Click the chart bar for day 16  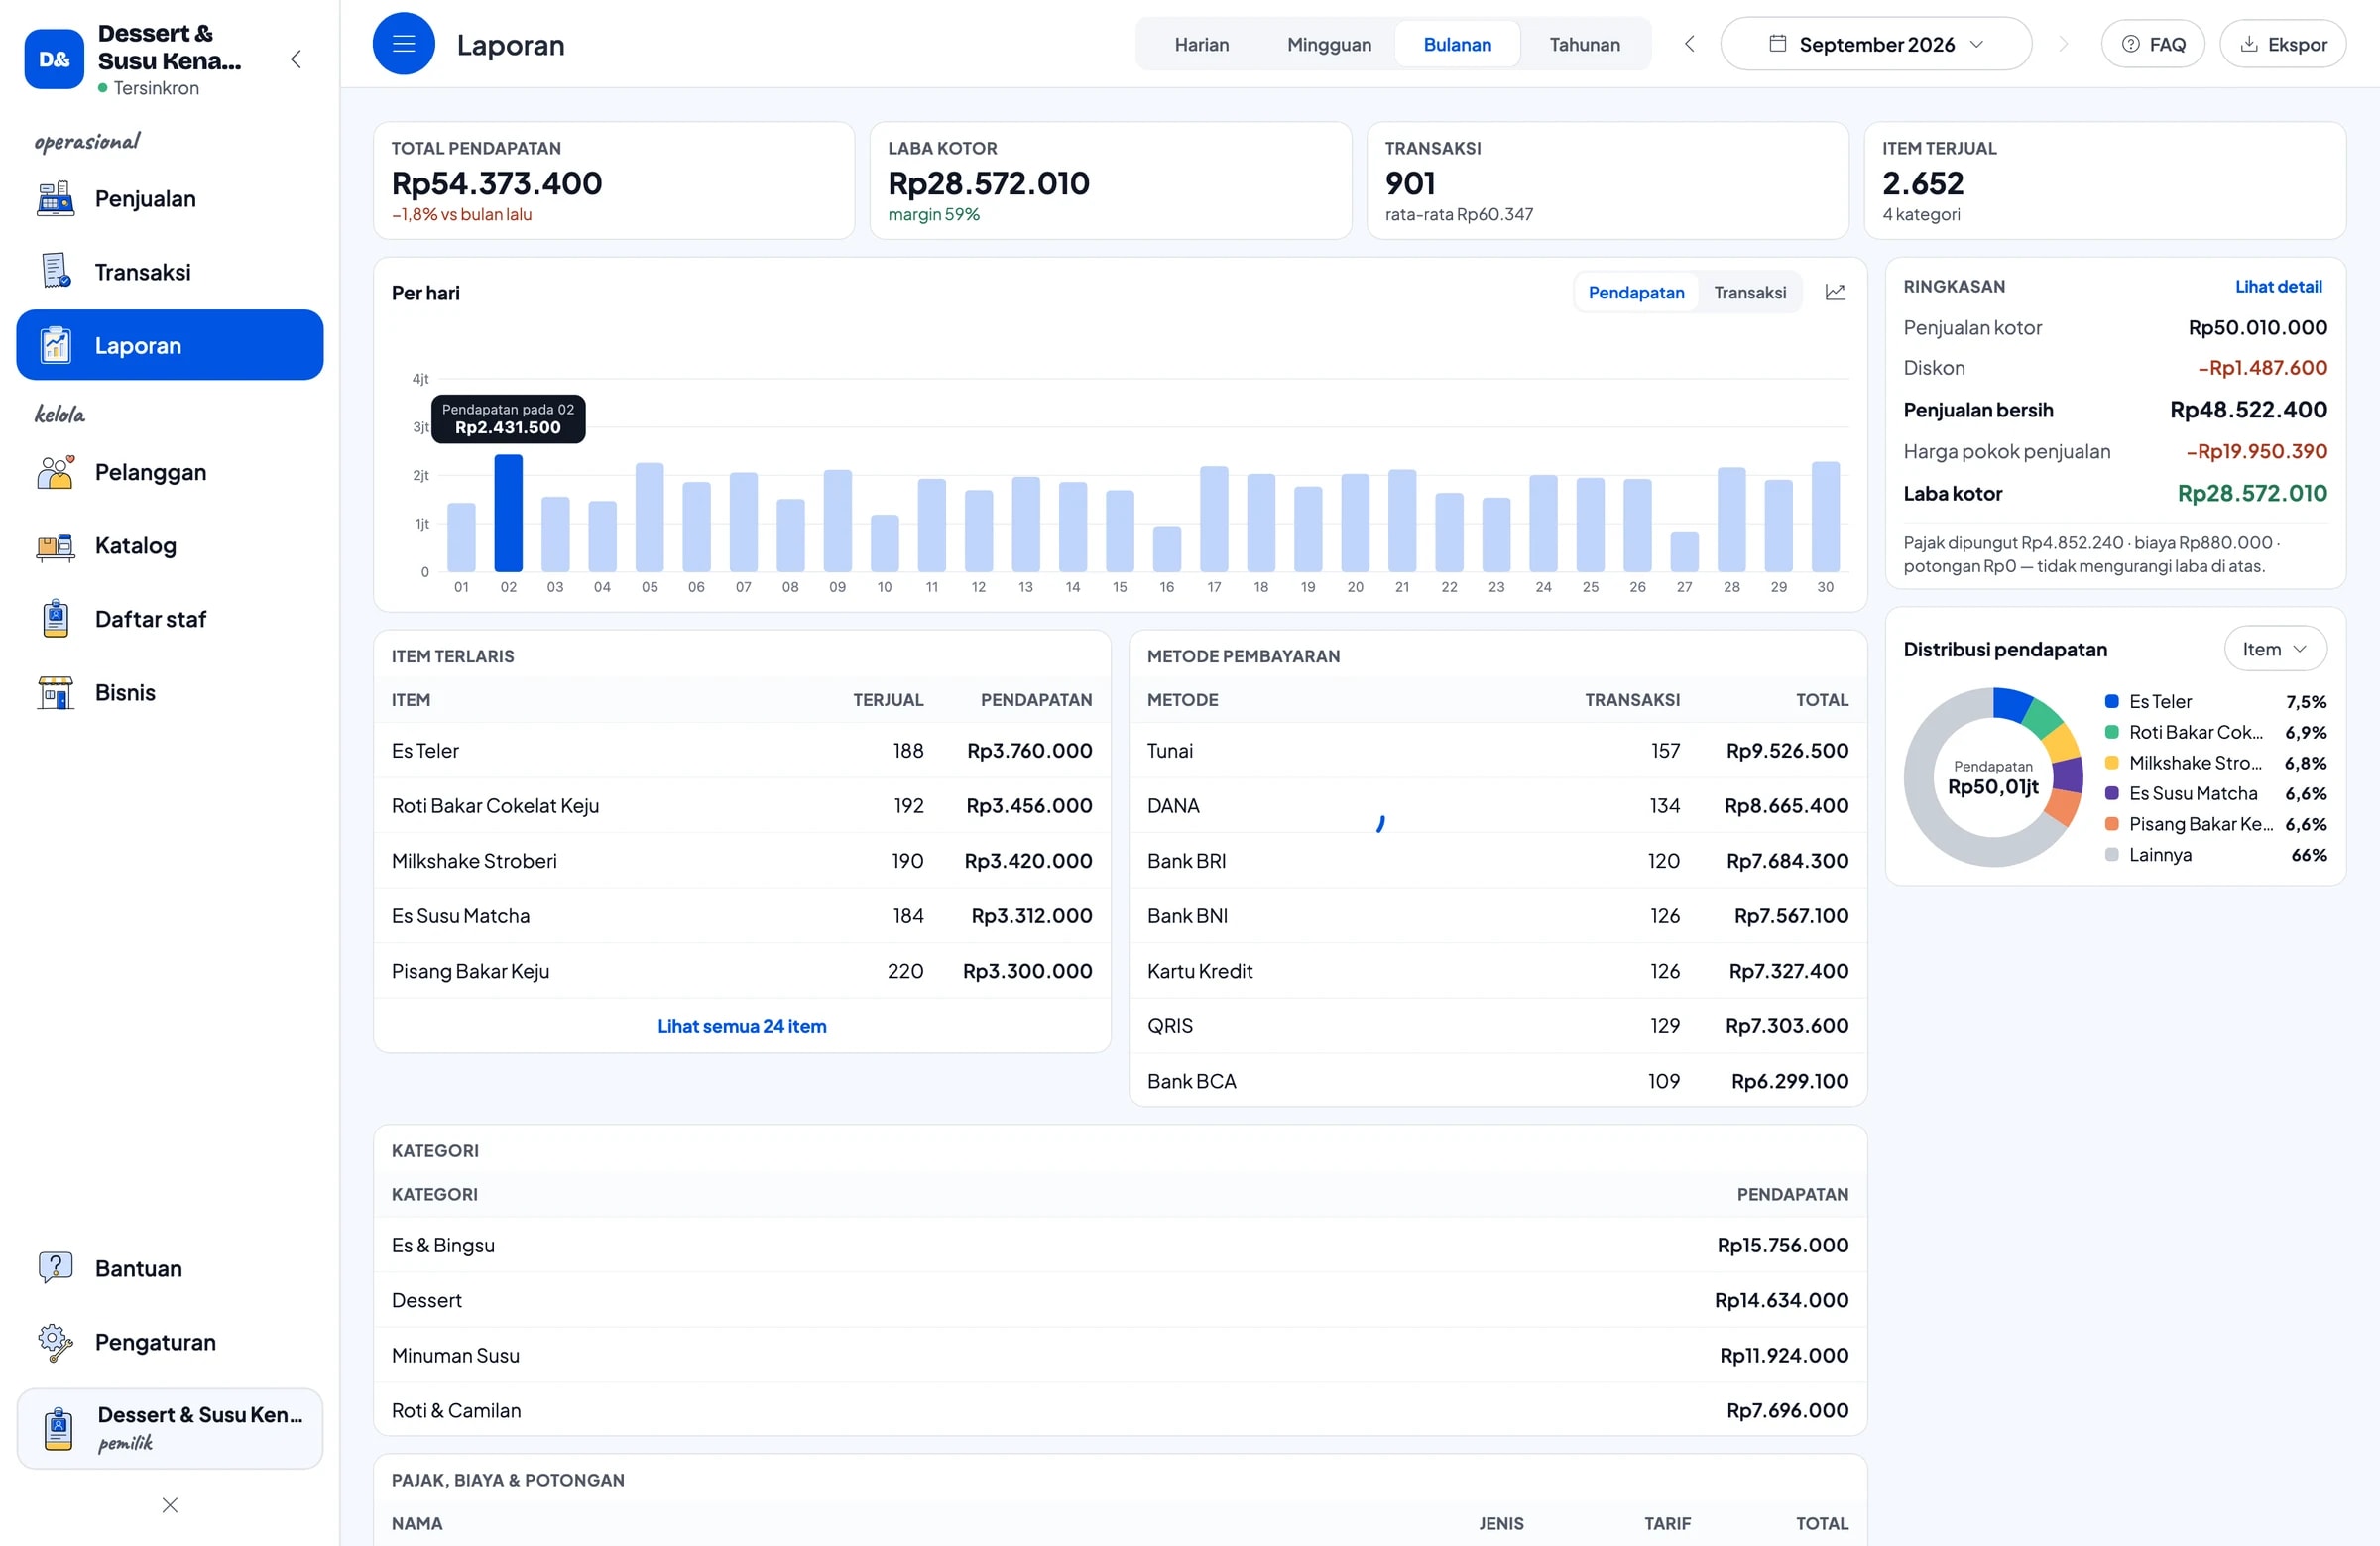coord(1167,549)
